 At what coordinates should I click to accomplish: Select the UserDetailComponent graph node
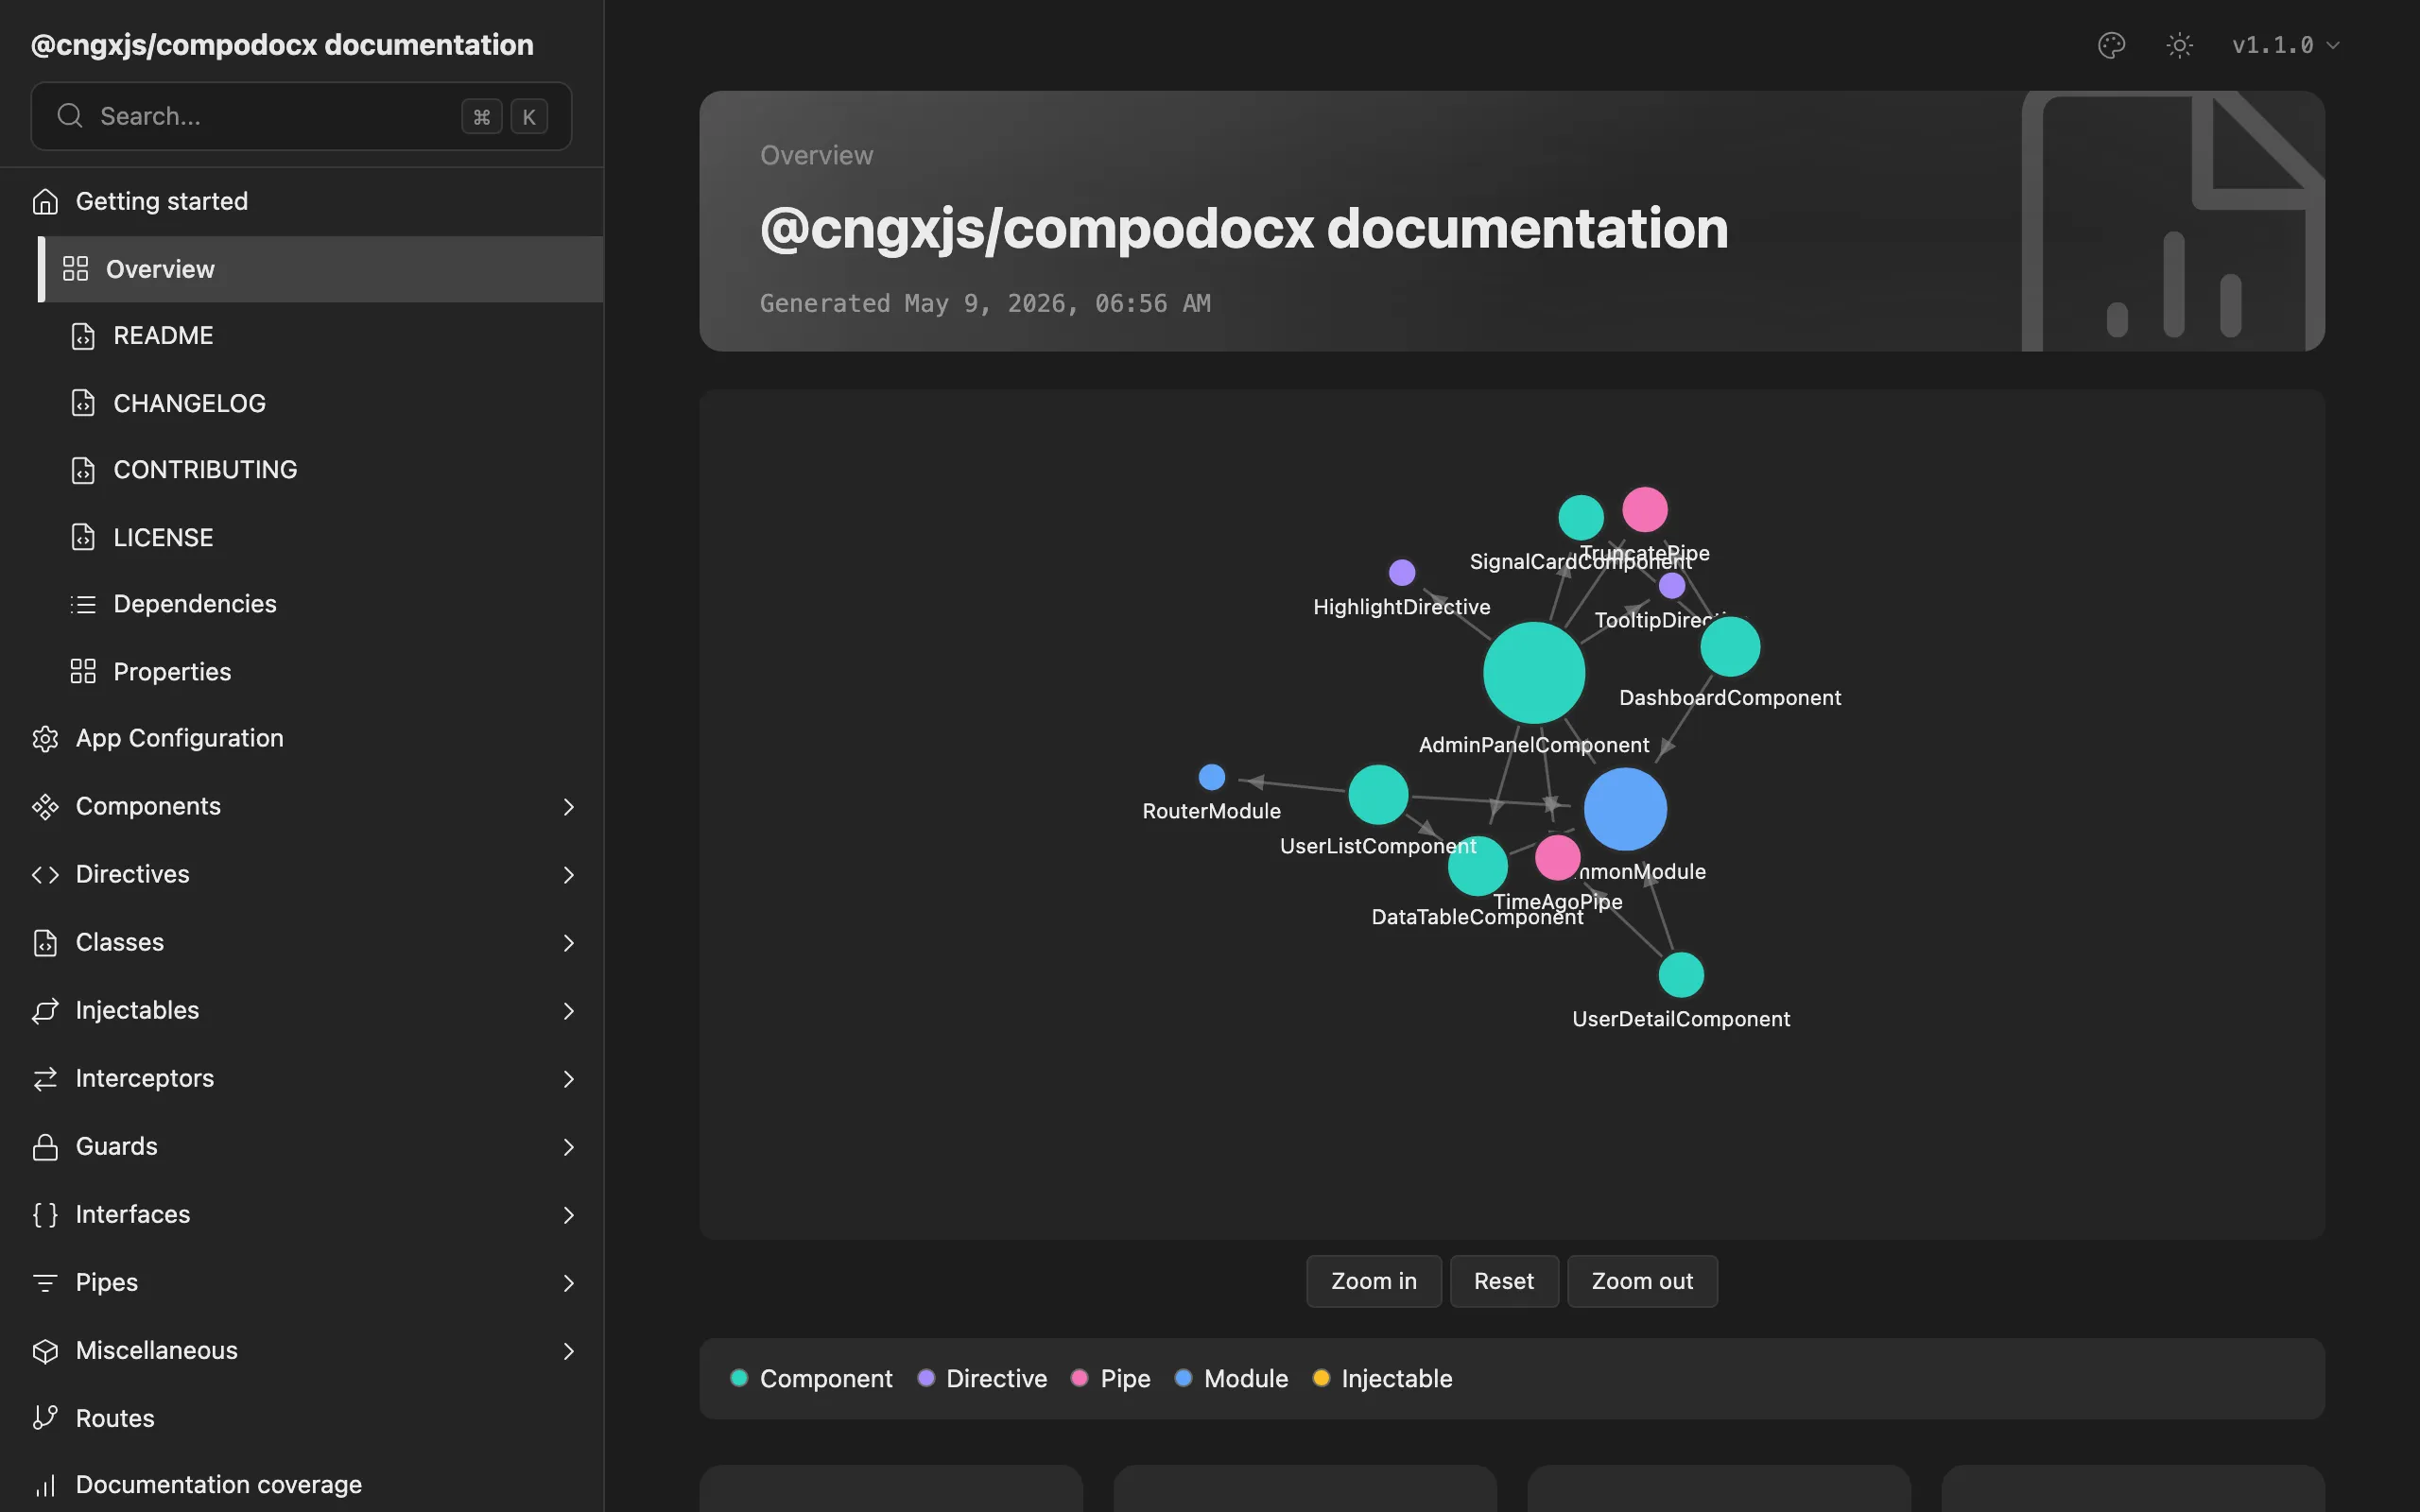click(1681, 975)
